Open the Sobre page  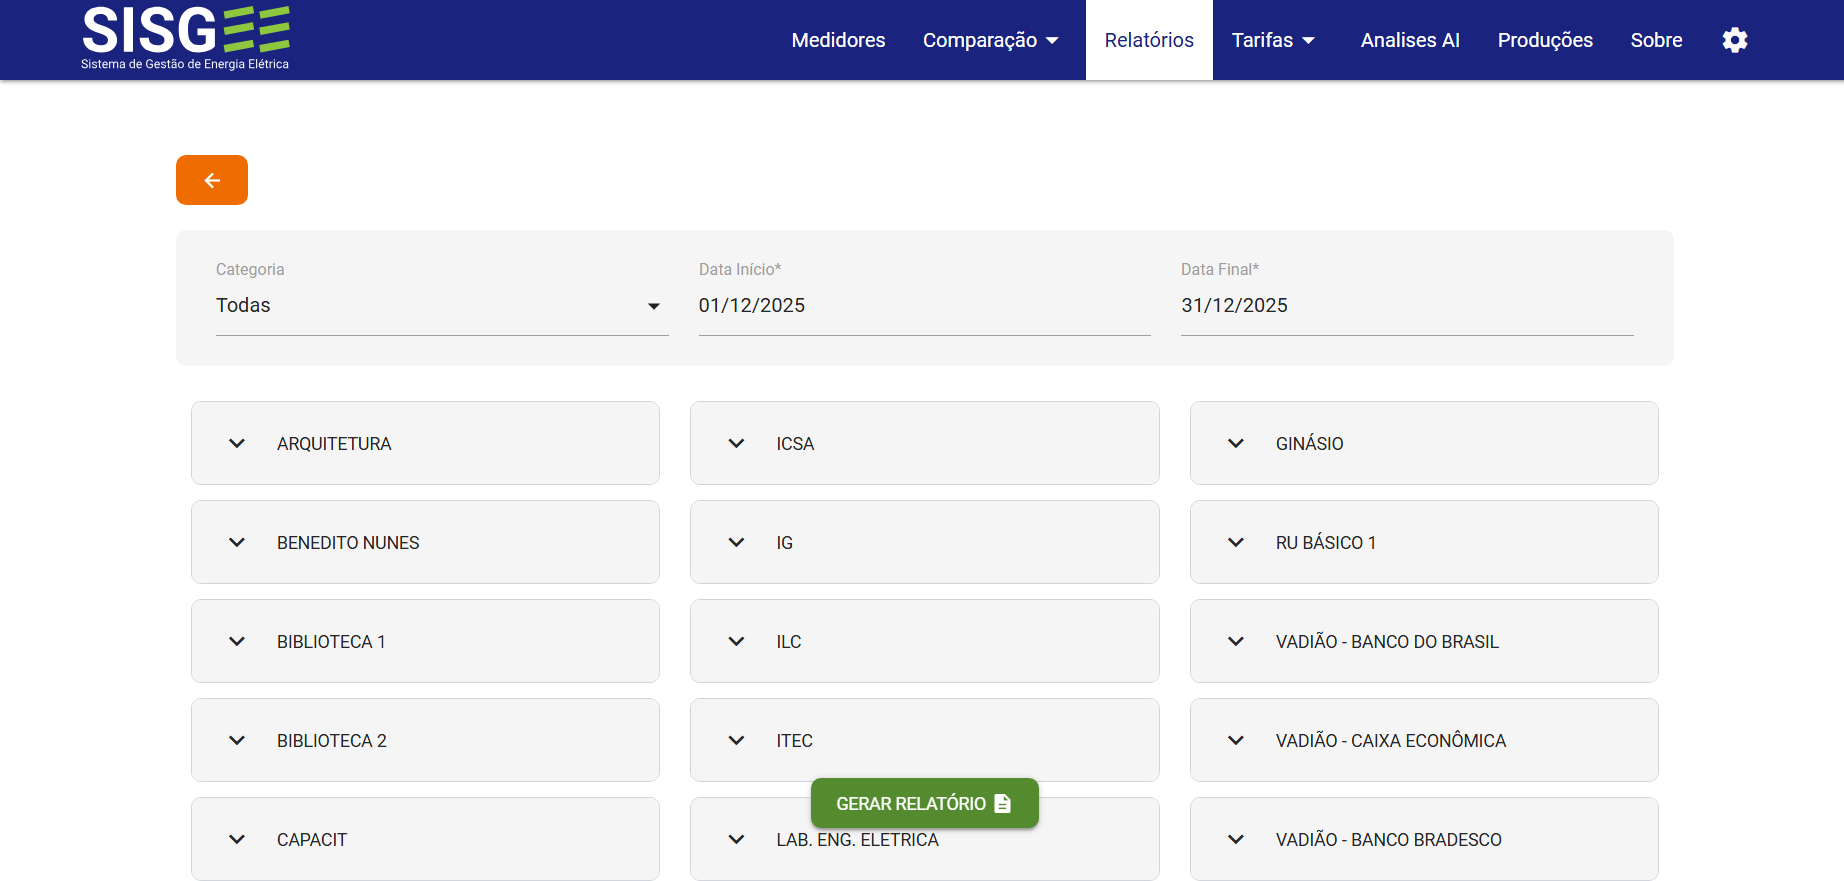(1656, 40)
